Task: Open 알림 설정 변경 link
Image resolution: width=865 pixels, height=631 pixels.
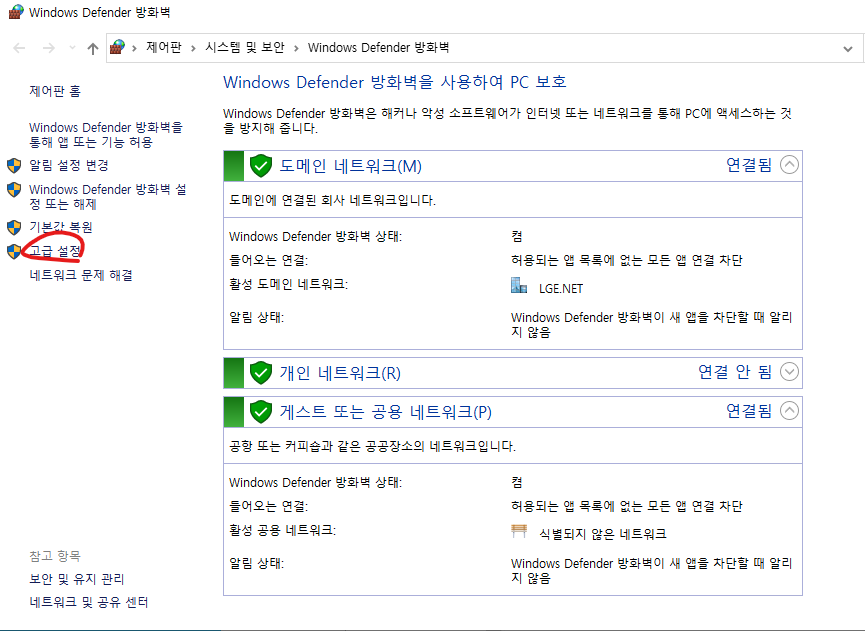Action: click(x=69, y=165)
